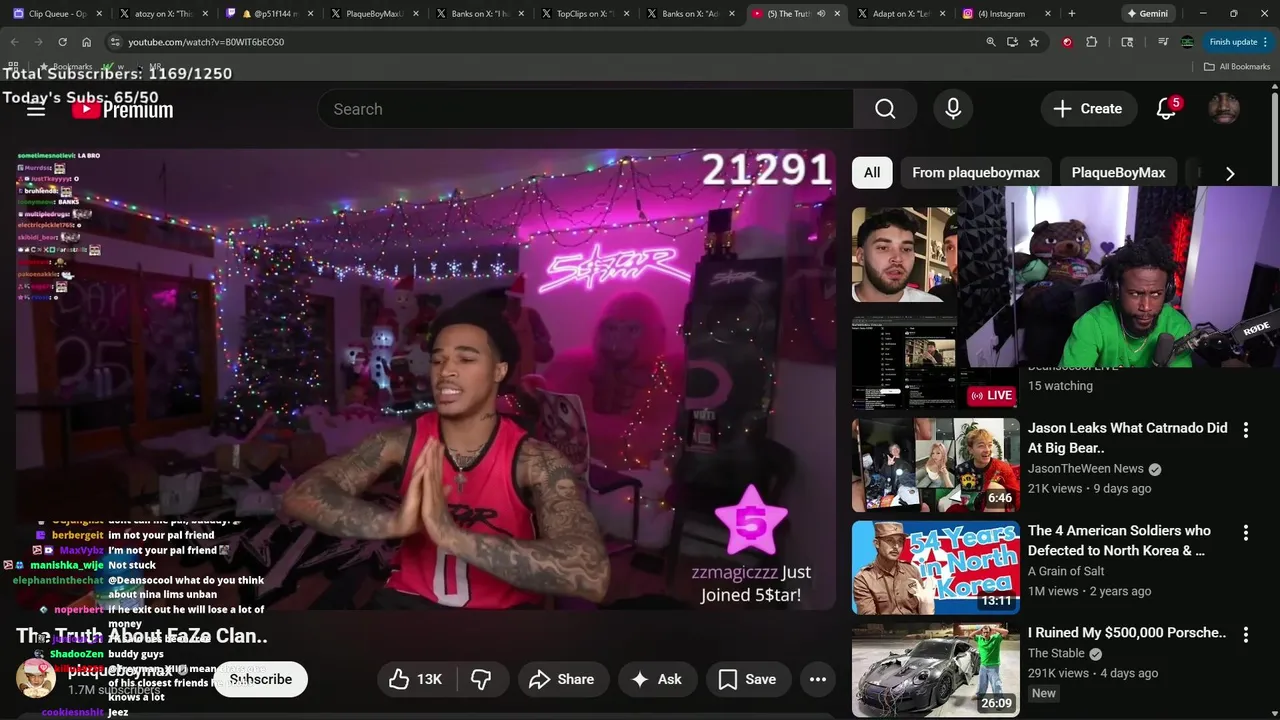Screen dimensions: 1280x720
Task: Like the video with 13K likes
Action: [416, 679]
